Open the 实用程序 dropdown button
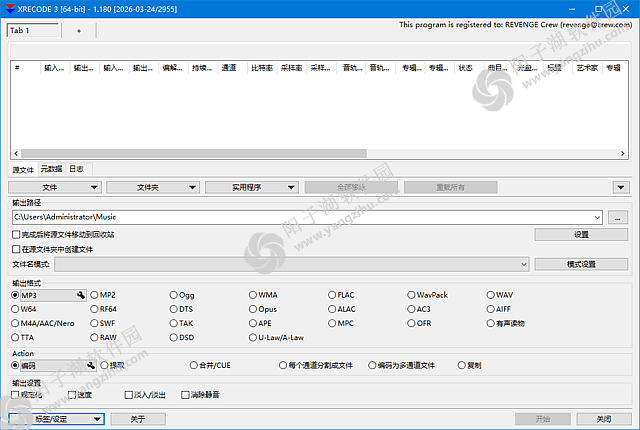640x430 pixels. pyautogui.click(x=252, y=187)
